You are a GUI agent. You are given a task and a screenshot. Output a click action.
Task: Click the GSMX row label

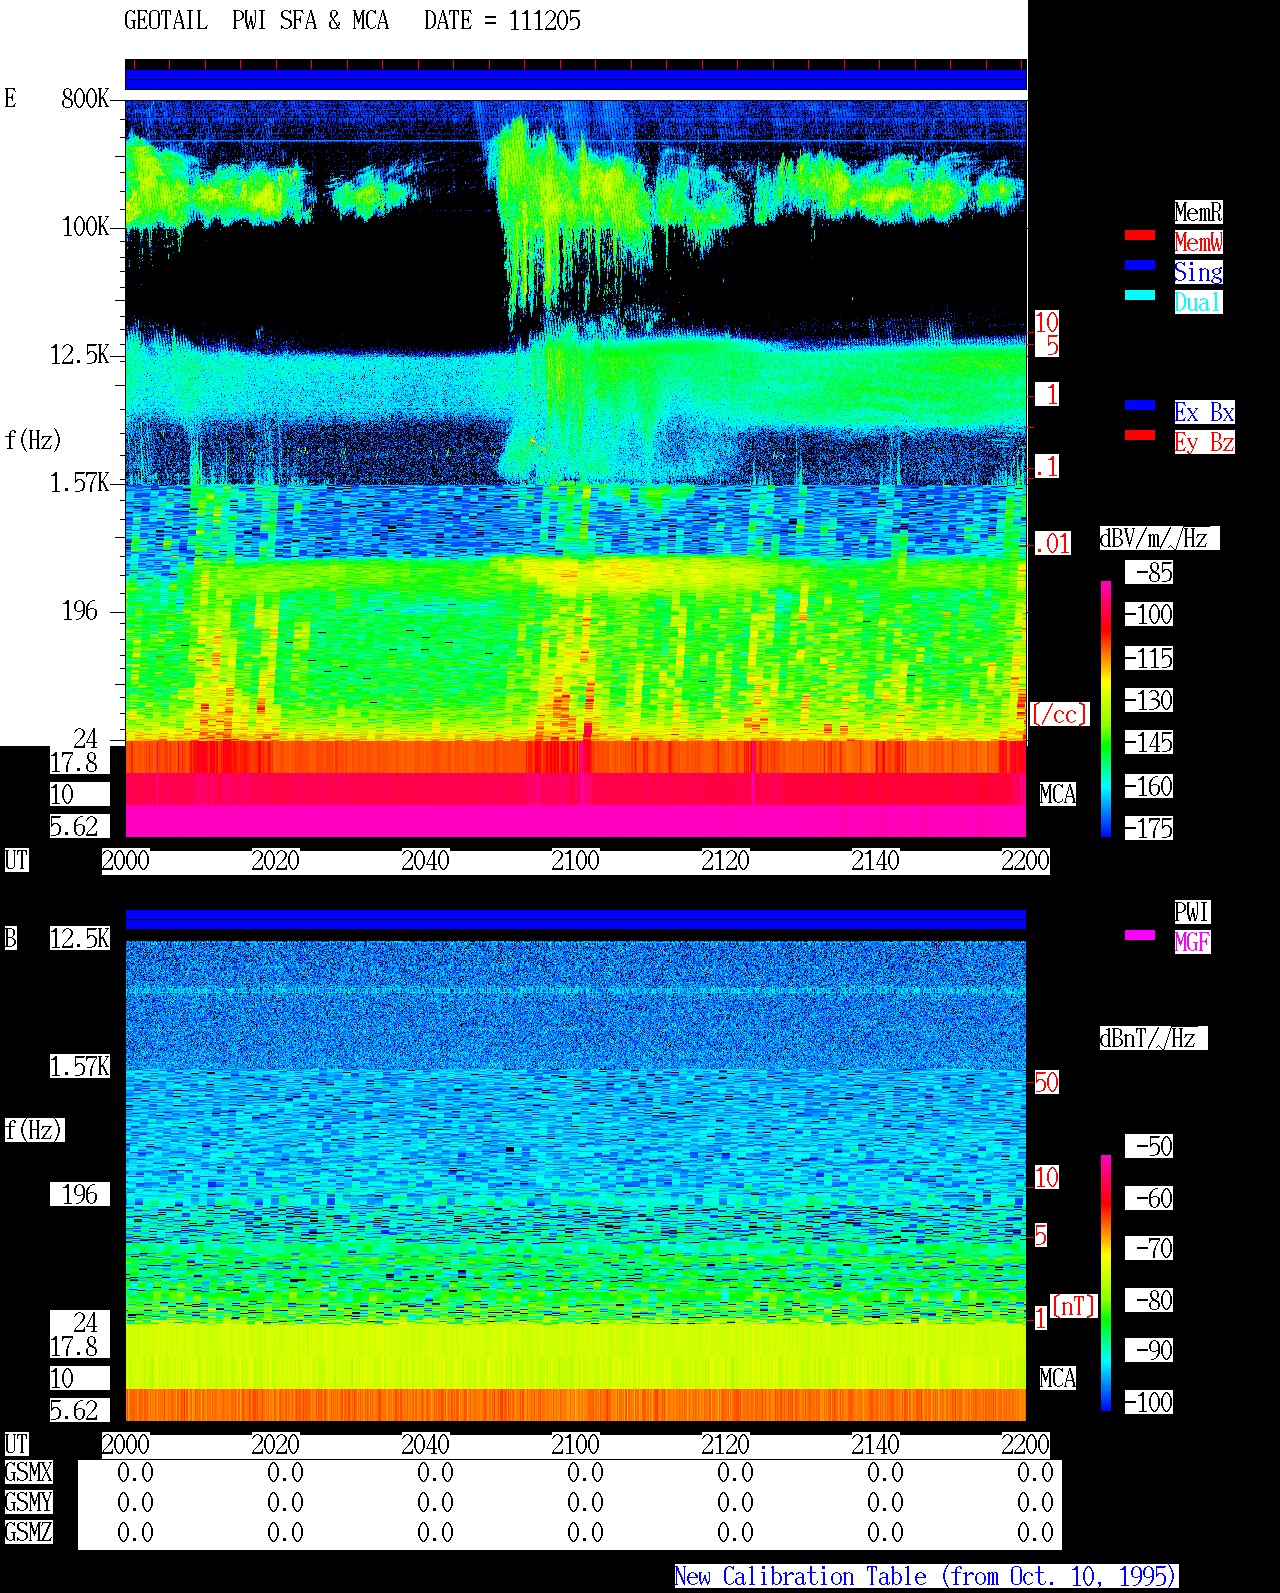[x=28, y=1473]
